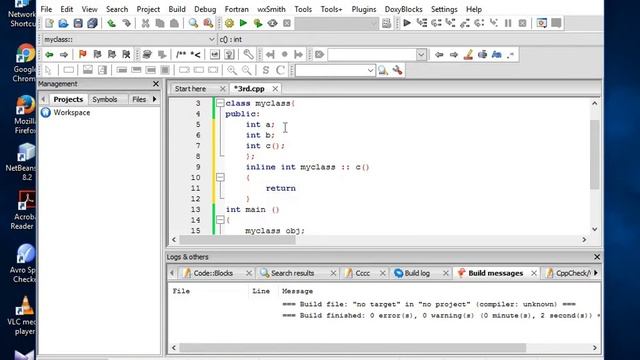Click the Copy icon
Image resolution: width=640 pixels, height=360 pixels.
160,23
